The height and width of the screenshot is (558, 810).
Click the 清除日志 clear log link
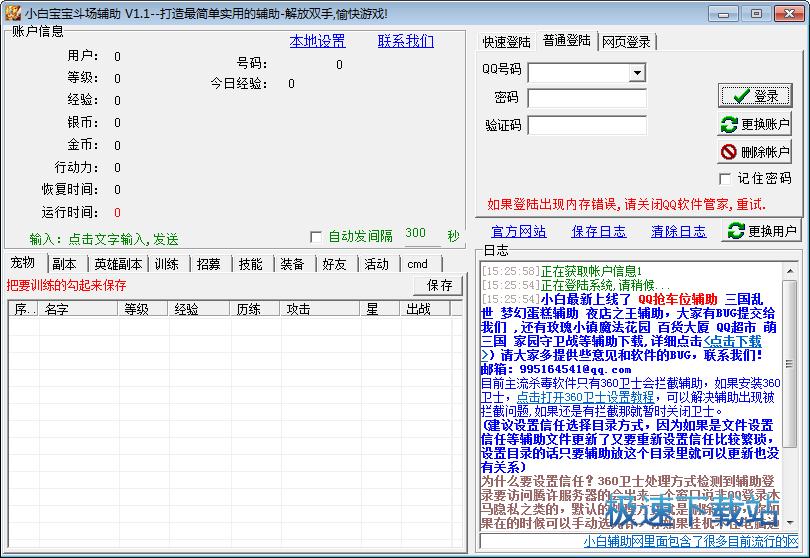point(678,231)
